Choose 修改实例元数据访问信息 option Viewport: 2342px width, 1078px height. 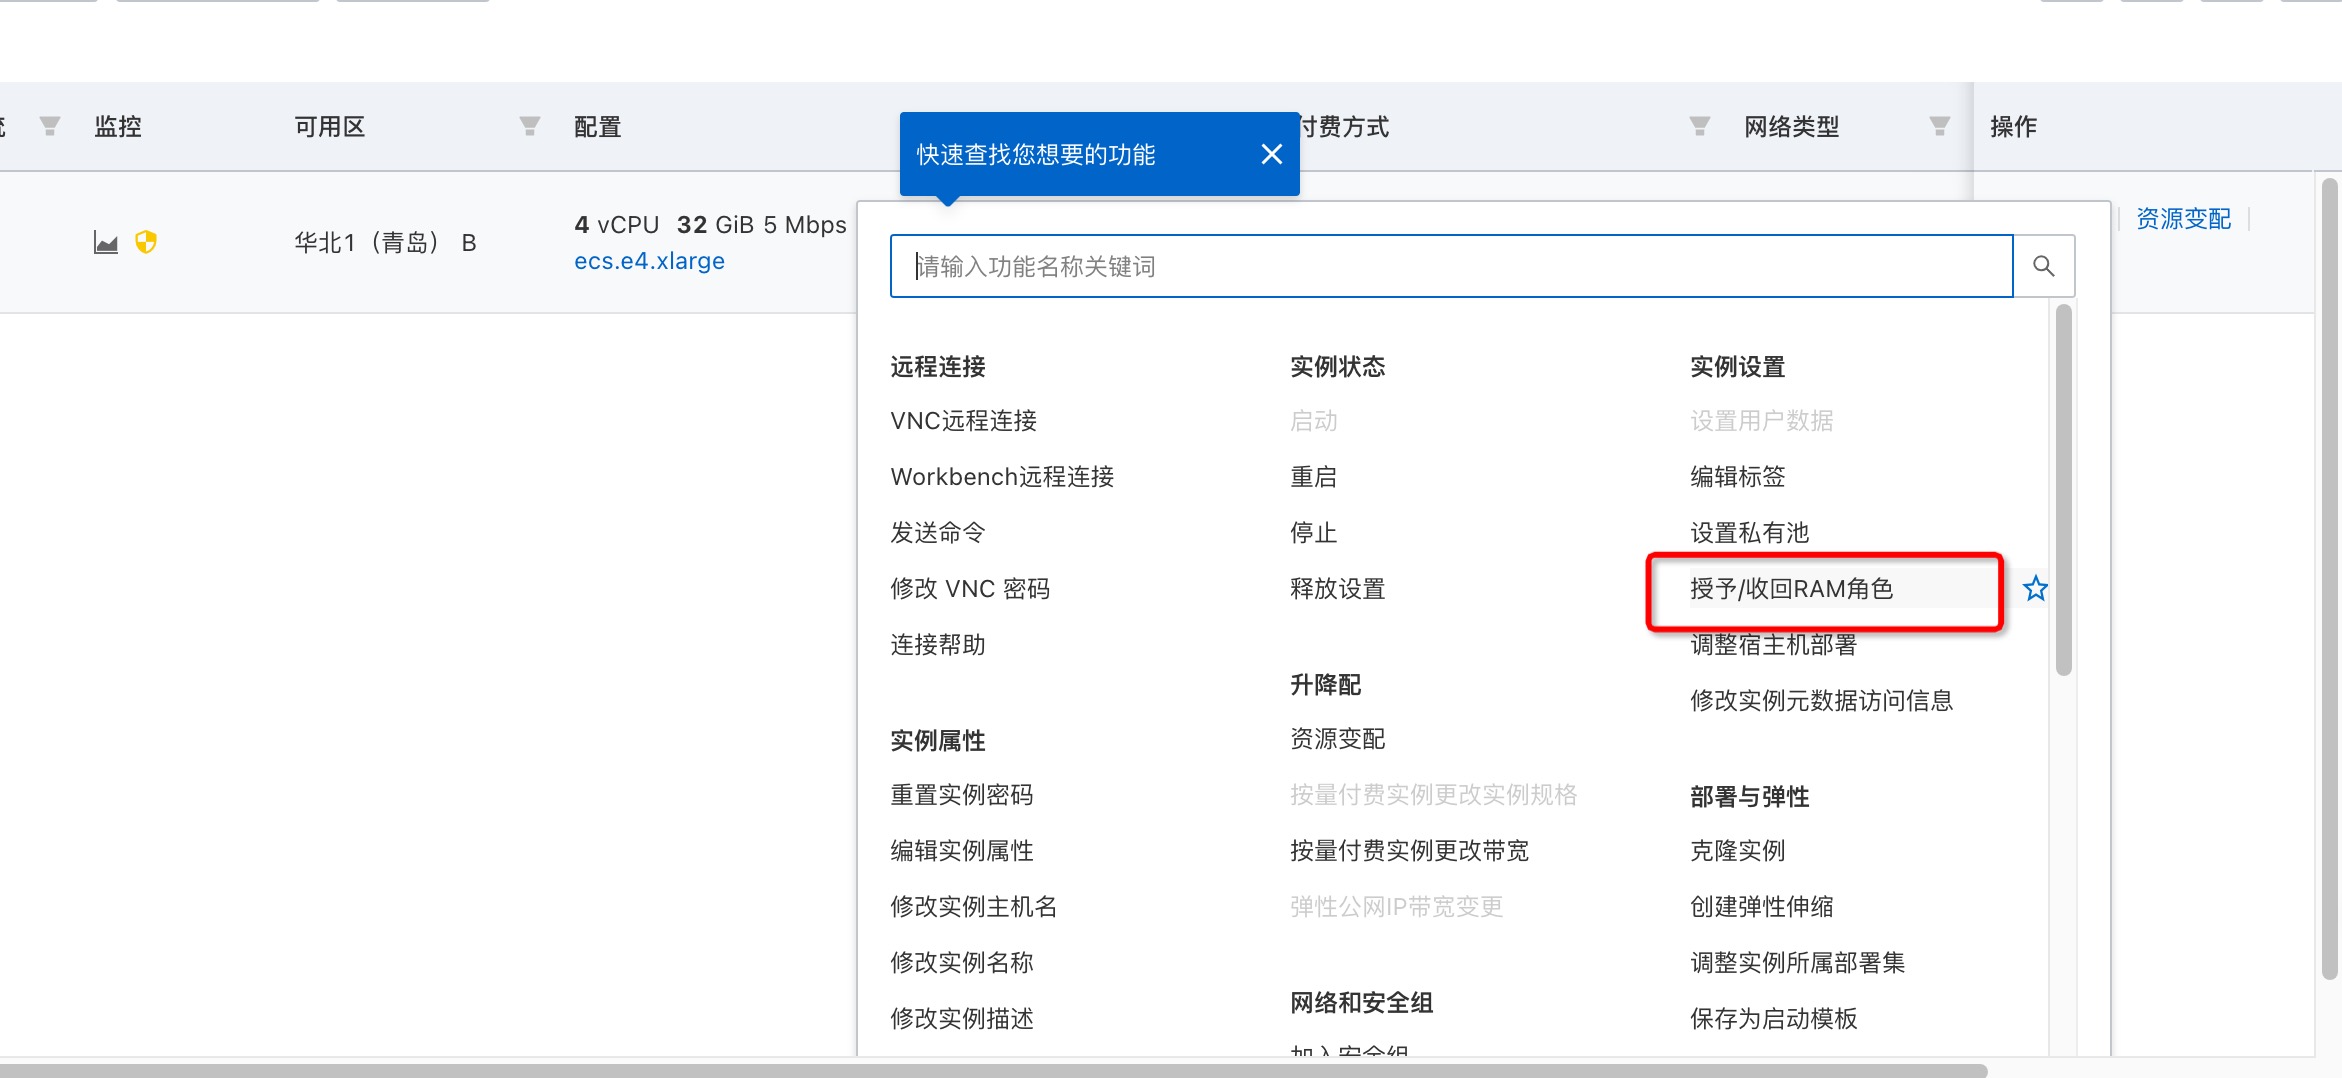click(x=1822, y=701)
